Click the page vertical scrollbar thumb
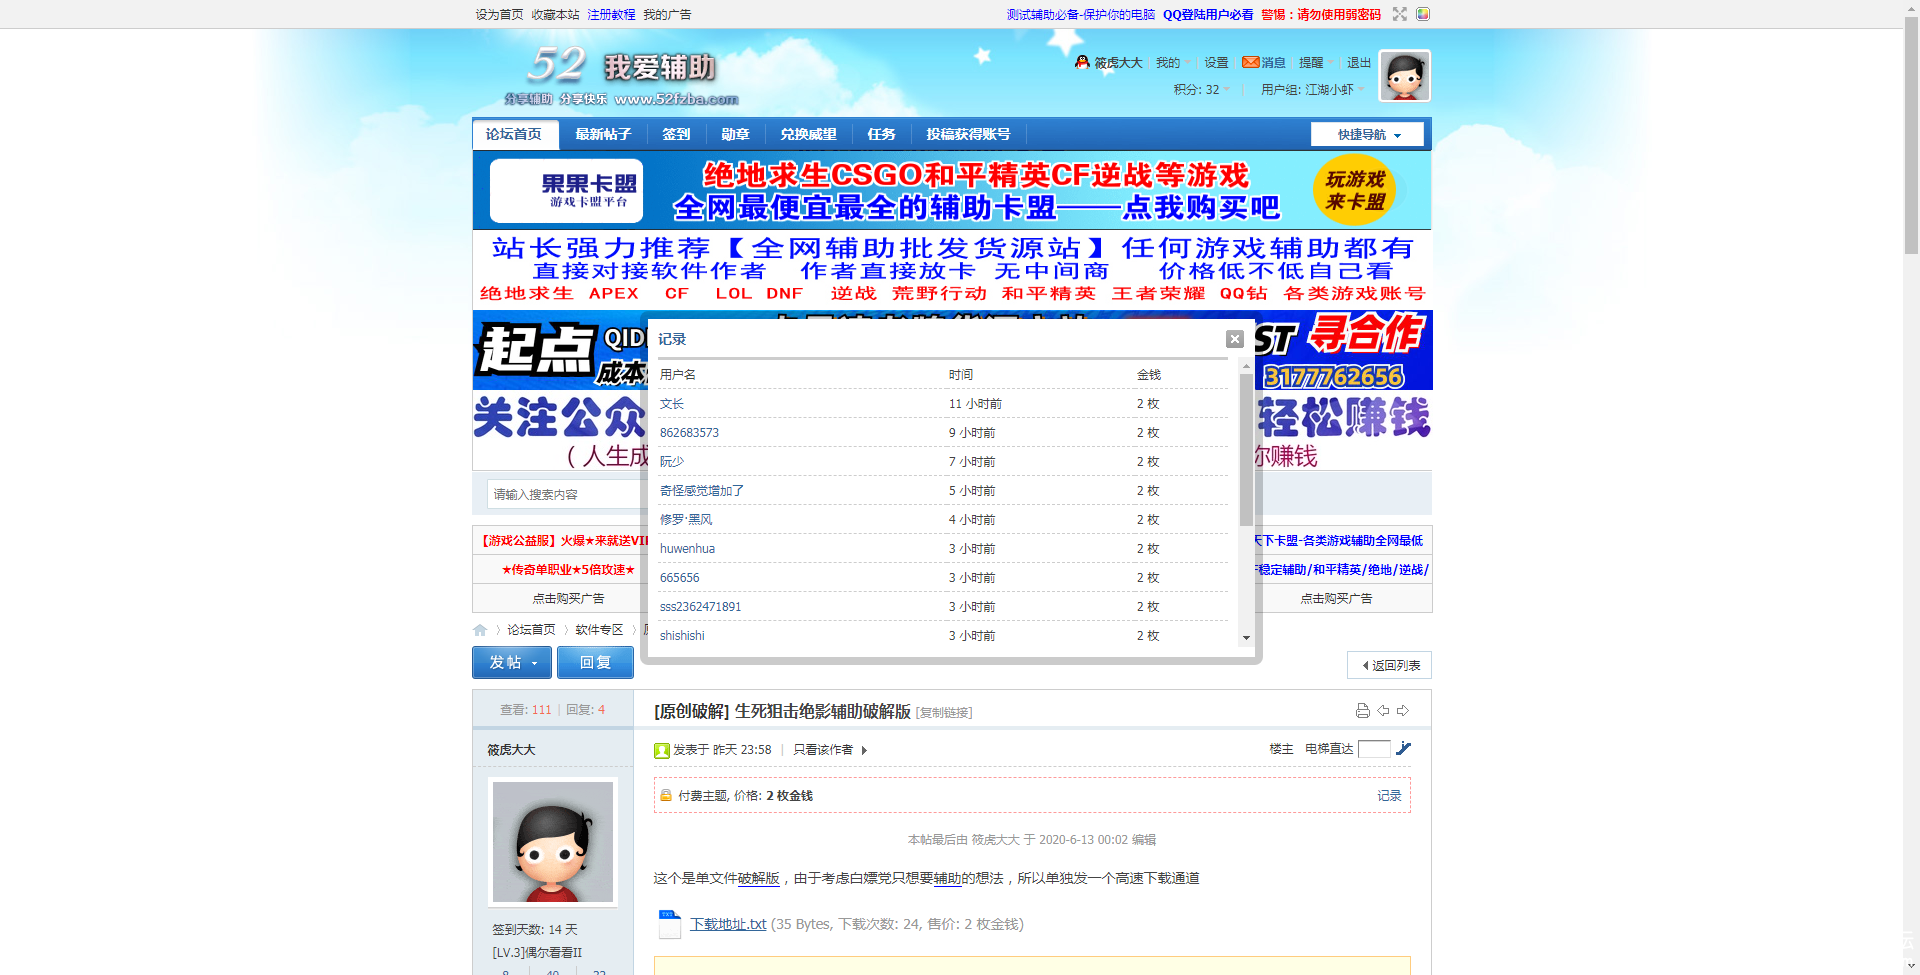 pyautogui.click(x=1911, y=135)
